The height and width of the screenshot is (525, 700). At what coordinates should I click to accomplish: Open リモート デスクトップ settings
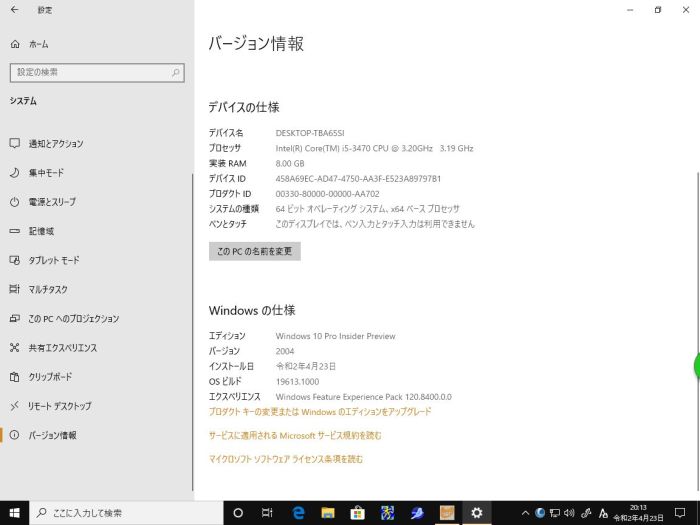[x=60, y=406]
